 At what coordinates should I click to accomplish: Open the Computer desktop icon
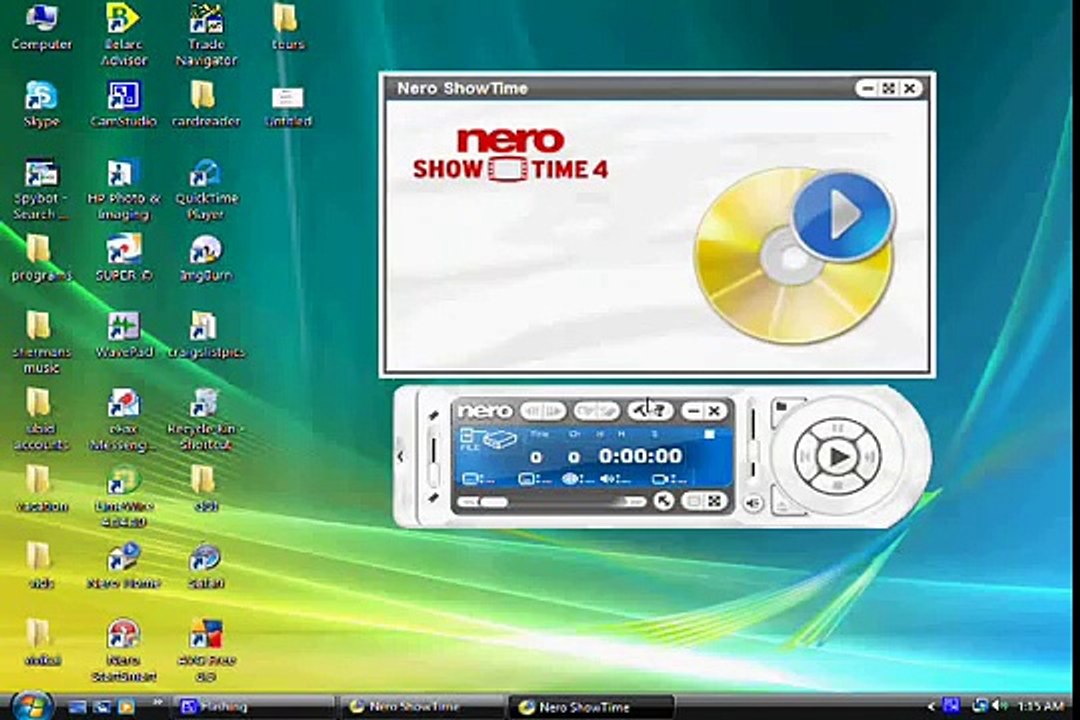(x=41, y=28)
